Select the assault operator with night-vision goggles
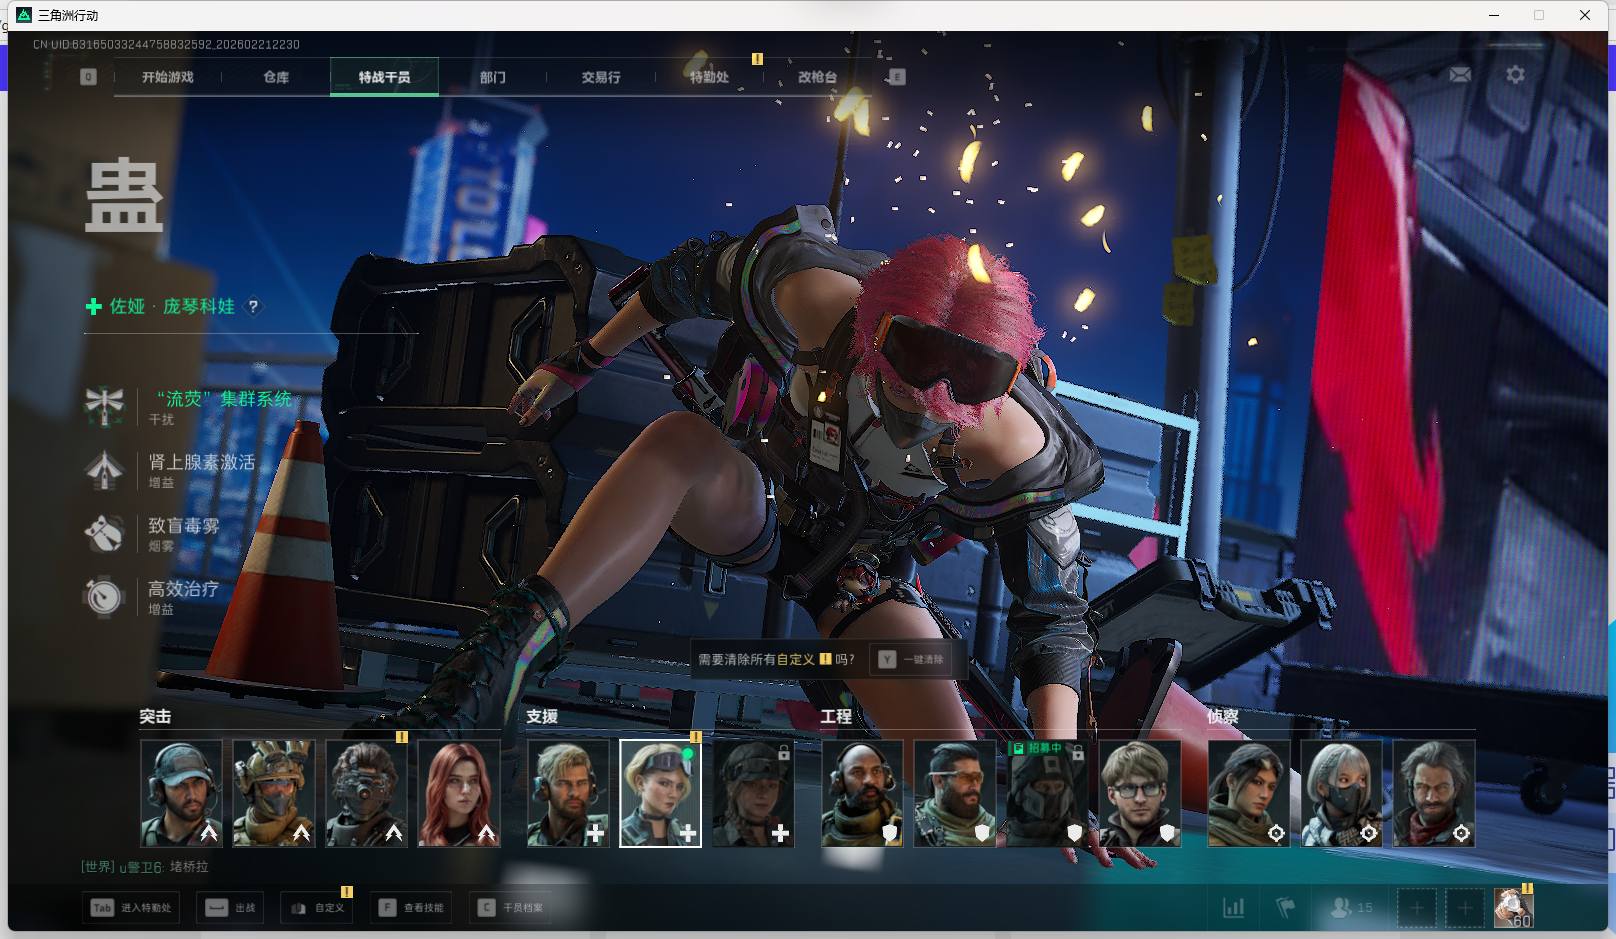This screenshot has height=939, width=1616. [366, 794]
